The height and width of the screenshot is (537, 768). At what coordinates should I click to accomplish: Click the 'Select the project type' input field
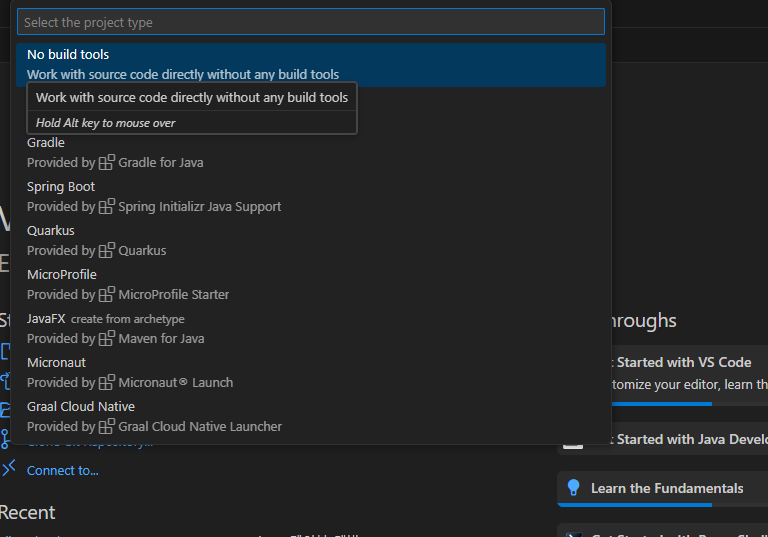[311, 22]
